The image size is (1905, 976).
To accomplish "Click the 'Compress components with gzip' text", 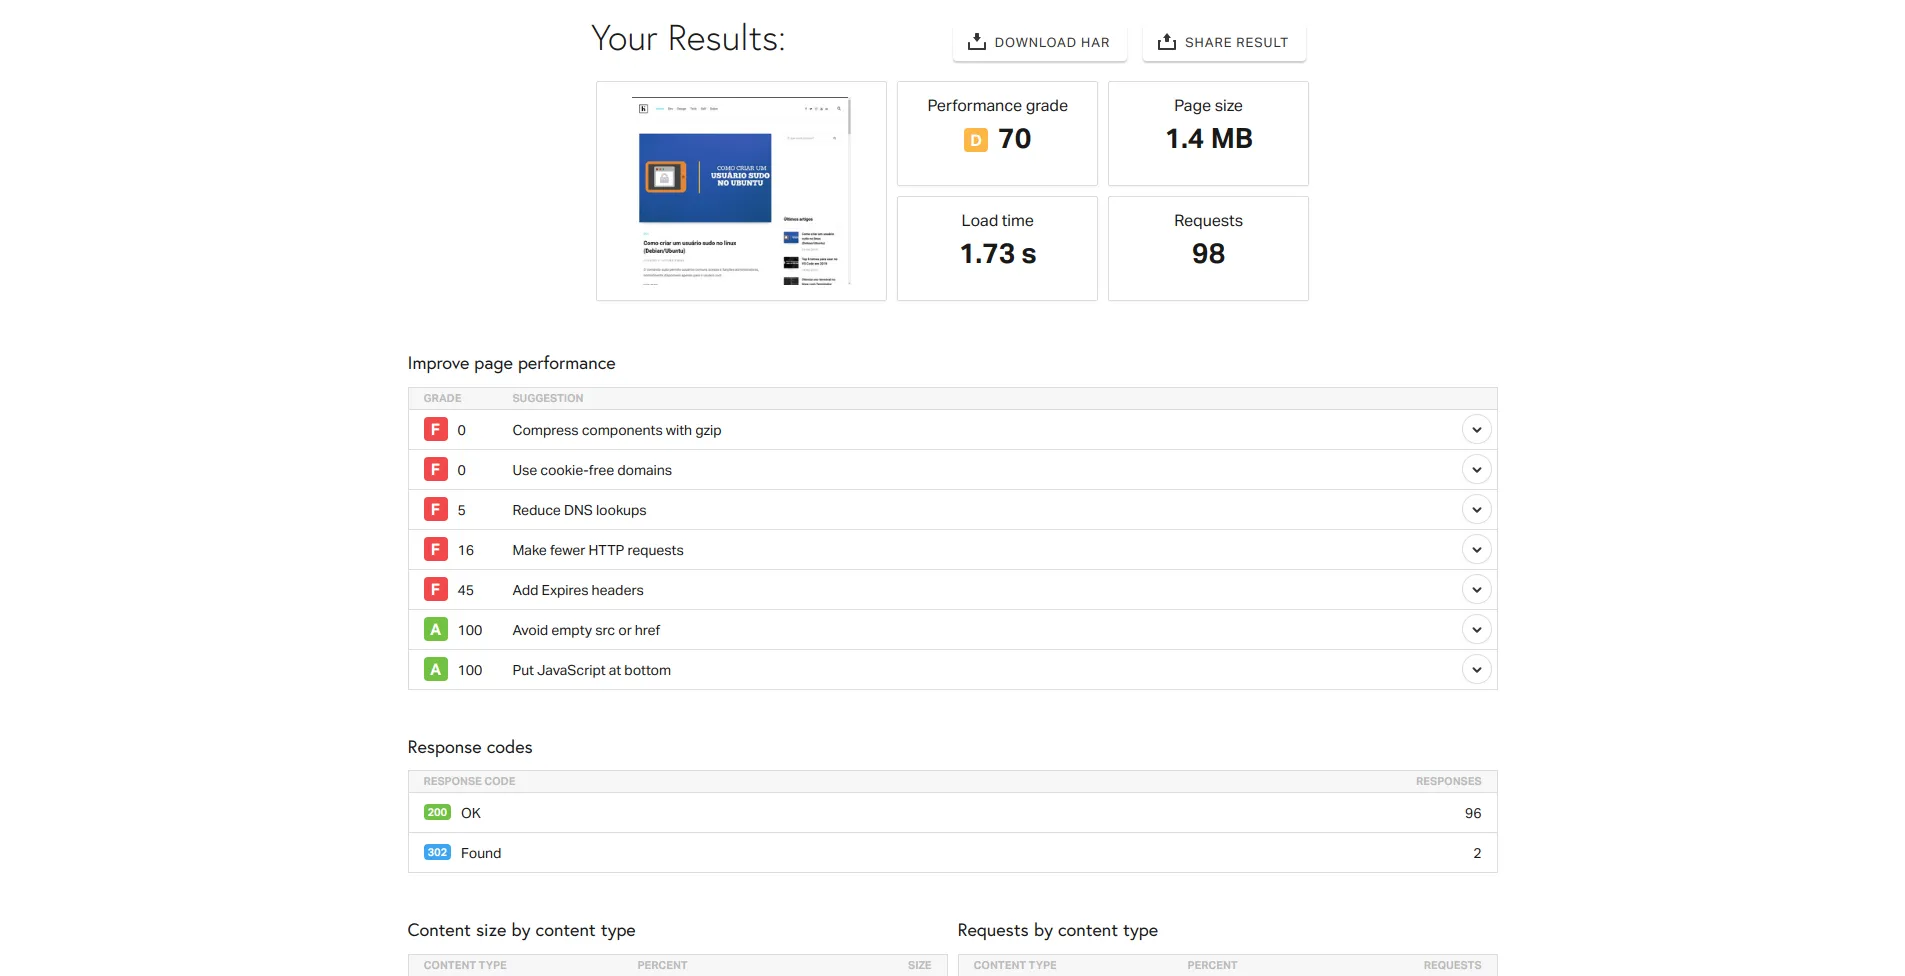I will [x=617, y=430].
